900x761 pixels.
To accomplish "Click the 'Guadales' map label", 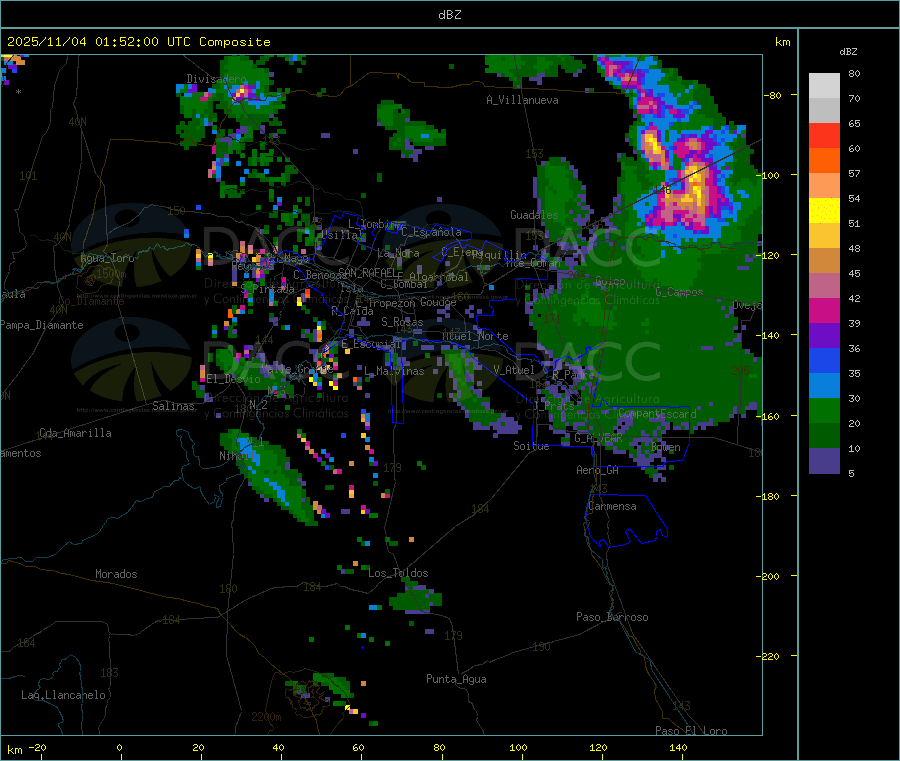I will click(534, 215).
